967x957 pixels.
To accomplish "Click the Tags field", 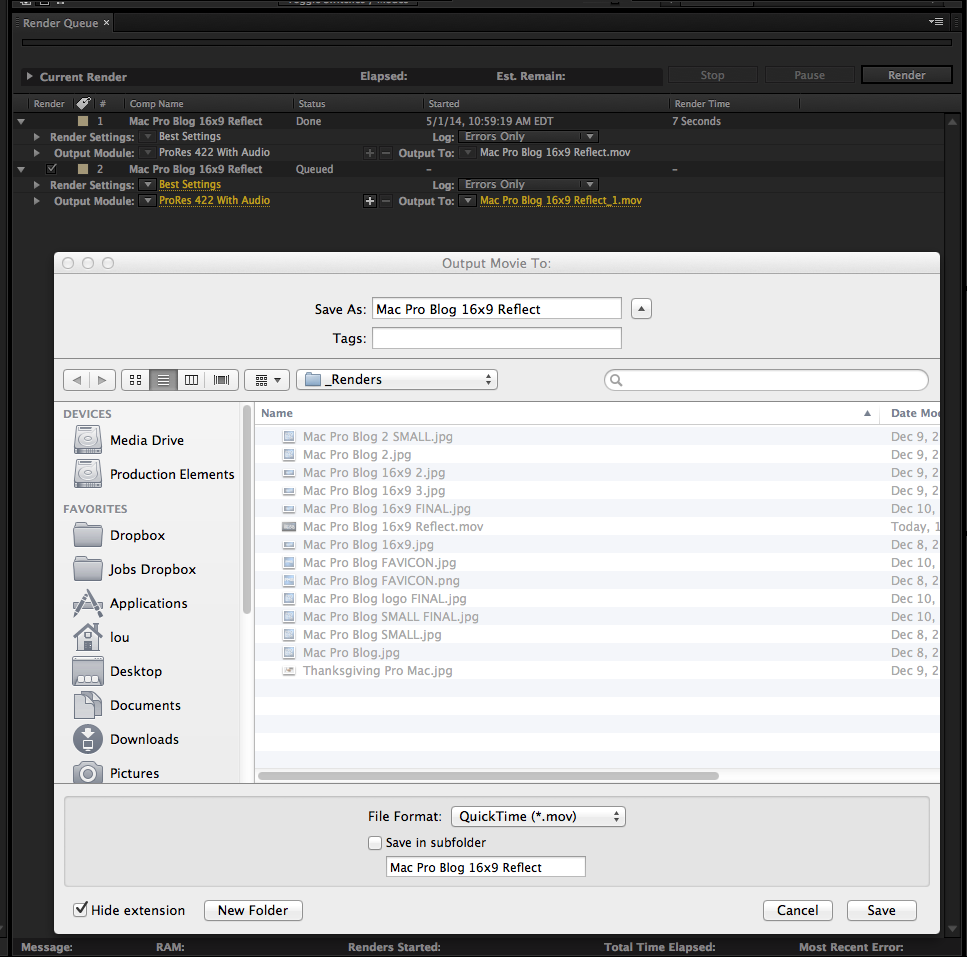I will tap(496, 338).
